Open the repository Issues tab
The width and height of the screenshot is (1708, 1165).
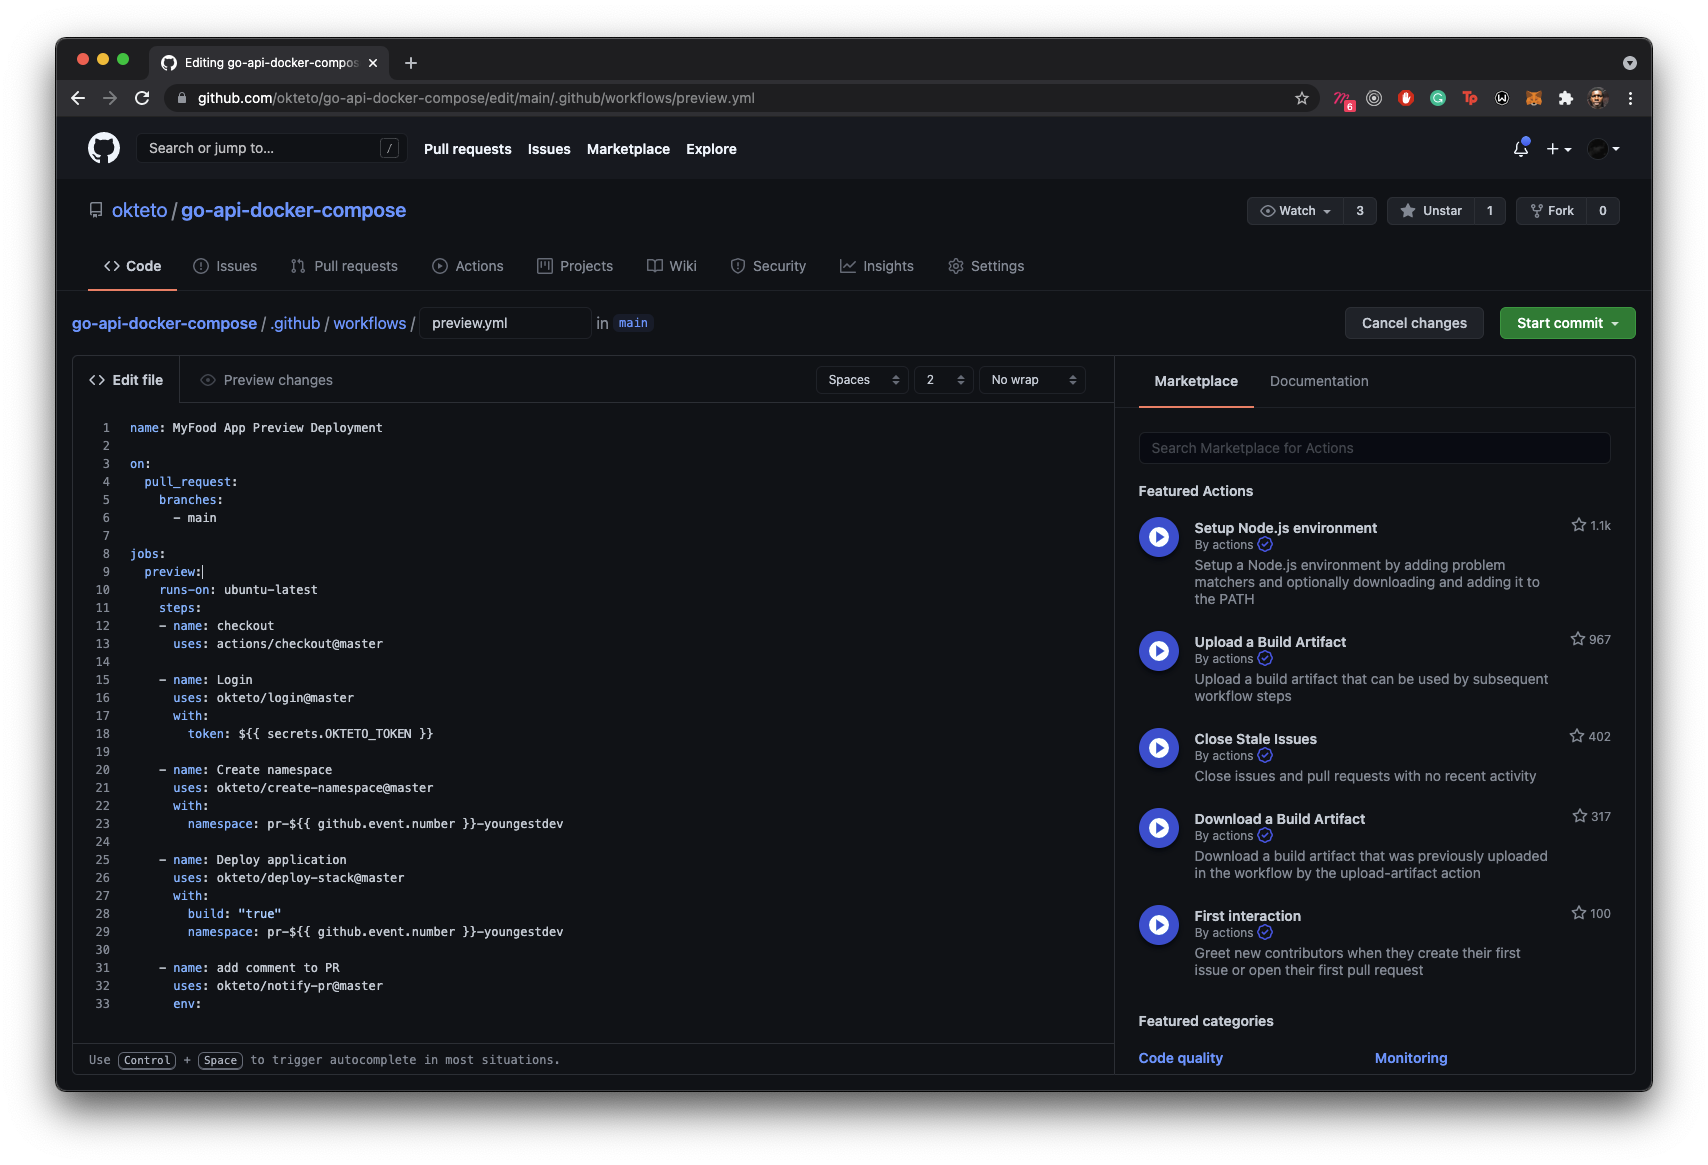[x=225, y=266]
